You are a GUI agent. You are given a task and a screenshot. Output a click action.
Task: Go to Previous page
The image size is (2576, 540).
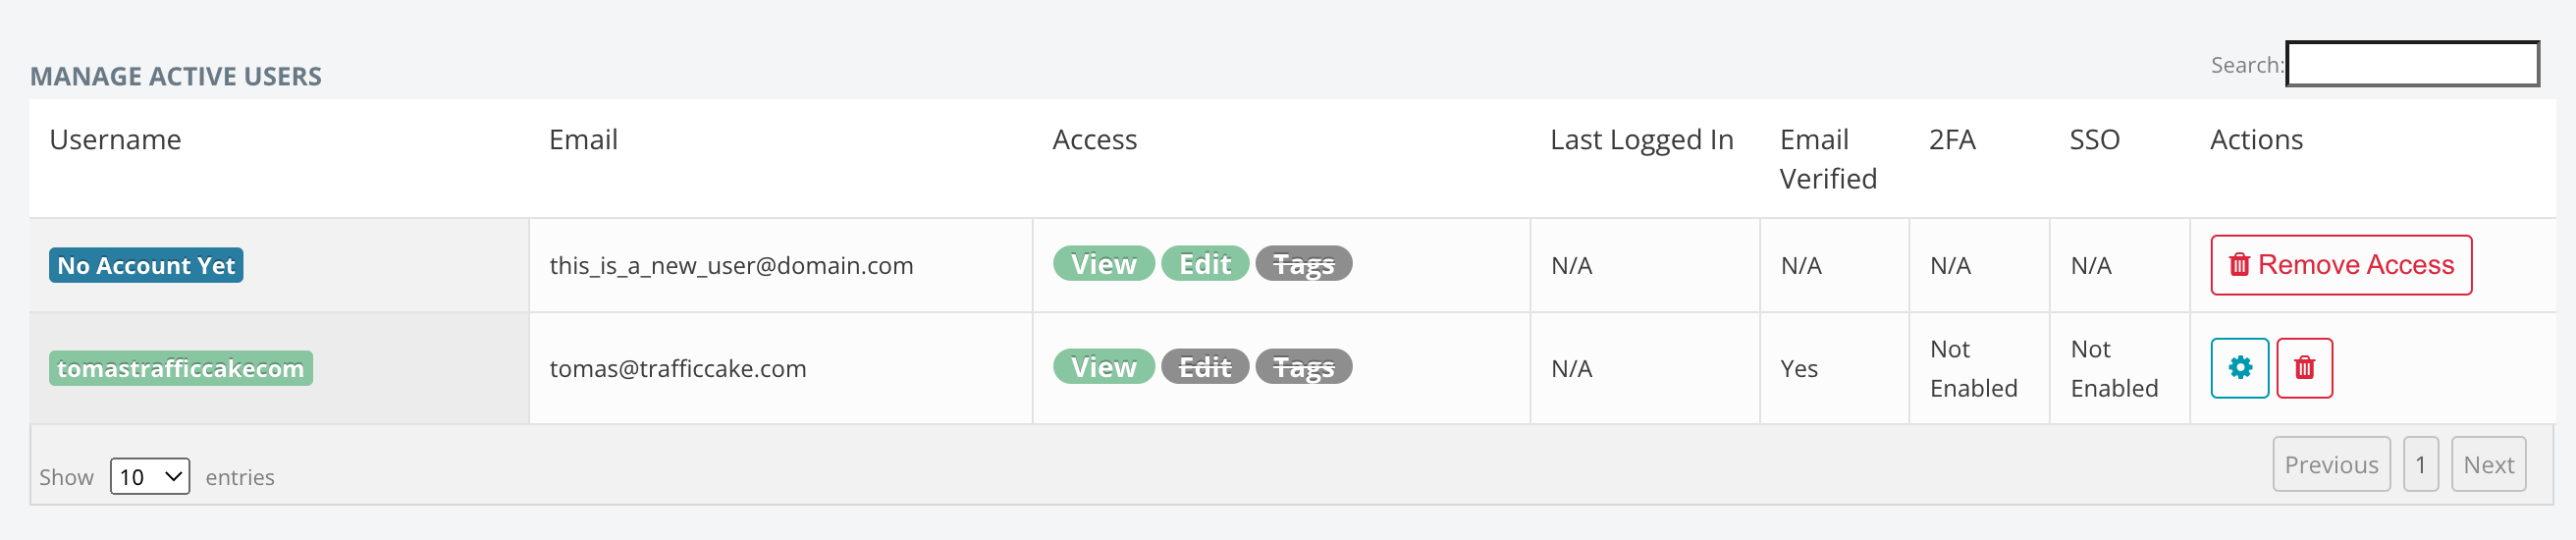pos(2331,465)
